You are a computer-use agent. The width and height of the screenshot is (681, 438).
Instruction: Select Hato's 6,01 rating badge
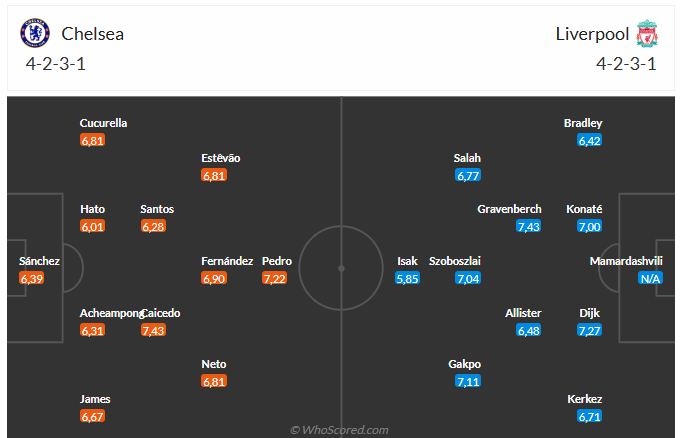tap(93, 226)
